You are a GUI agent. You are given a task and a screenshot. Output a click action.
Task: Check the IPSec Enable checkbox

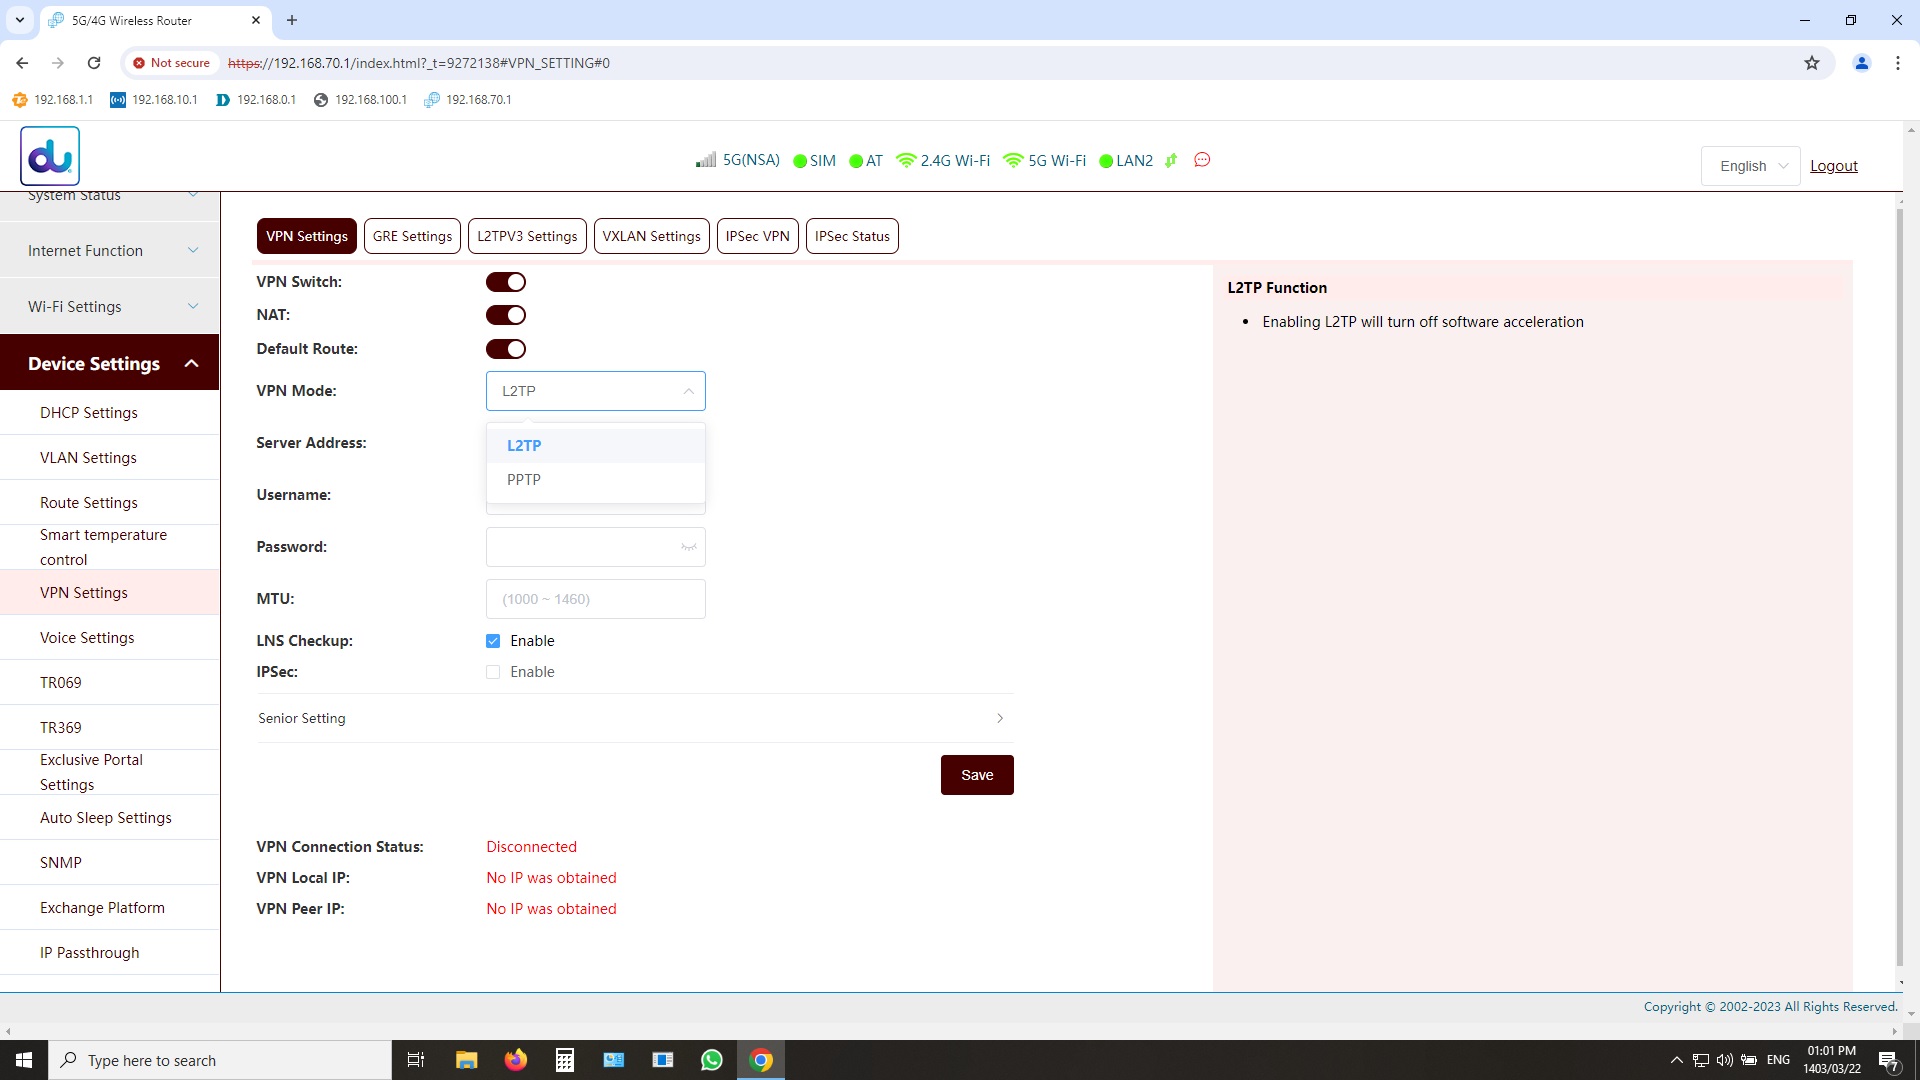point(493,672)
